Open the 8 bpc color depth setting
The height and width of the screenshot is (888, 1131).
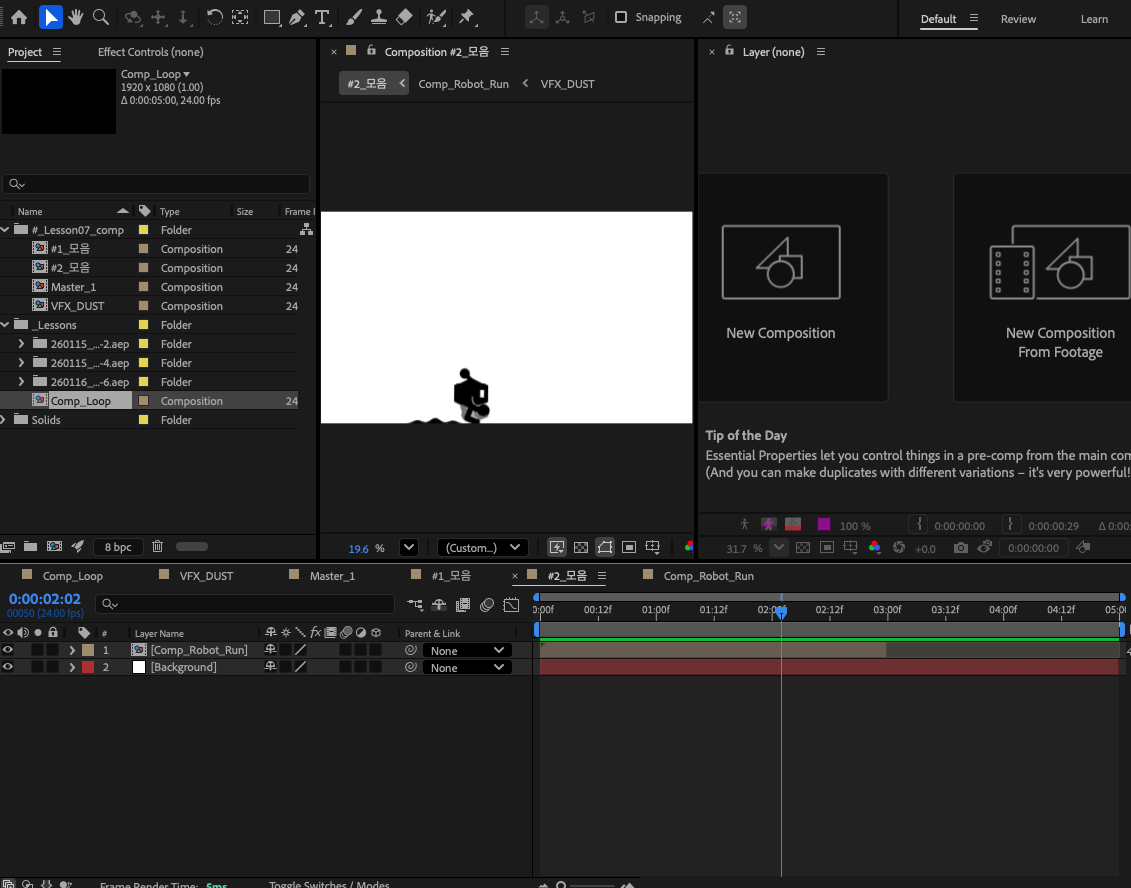coord(118,547)
